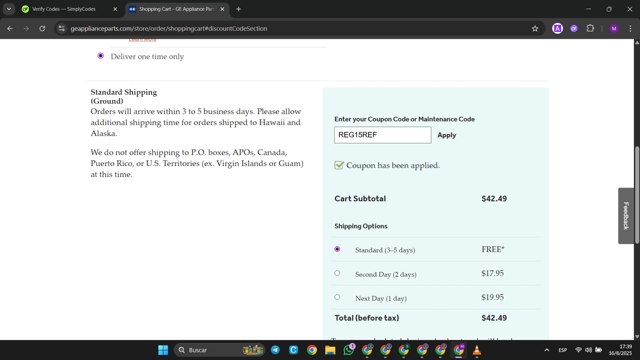Click the address bar URL
This screenshot has height=360, width=640.
click(x=169, y=29)
